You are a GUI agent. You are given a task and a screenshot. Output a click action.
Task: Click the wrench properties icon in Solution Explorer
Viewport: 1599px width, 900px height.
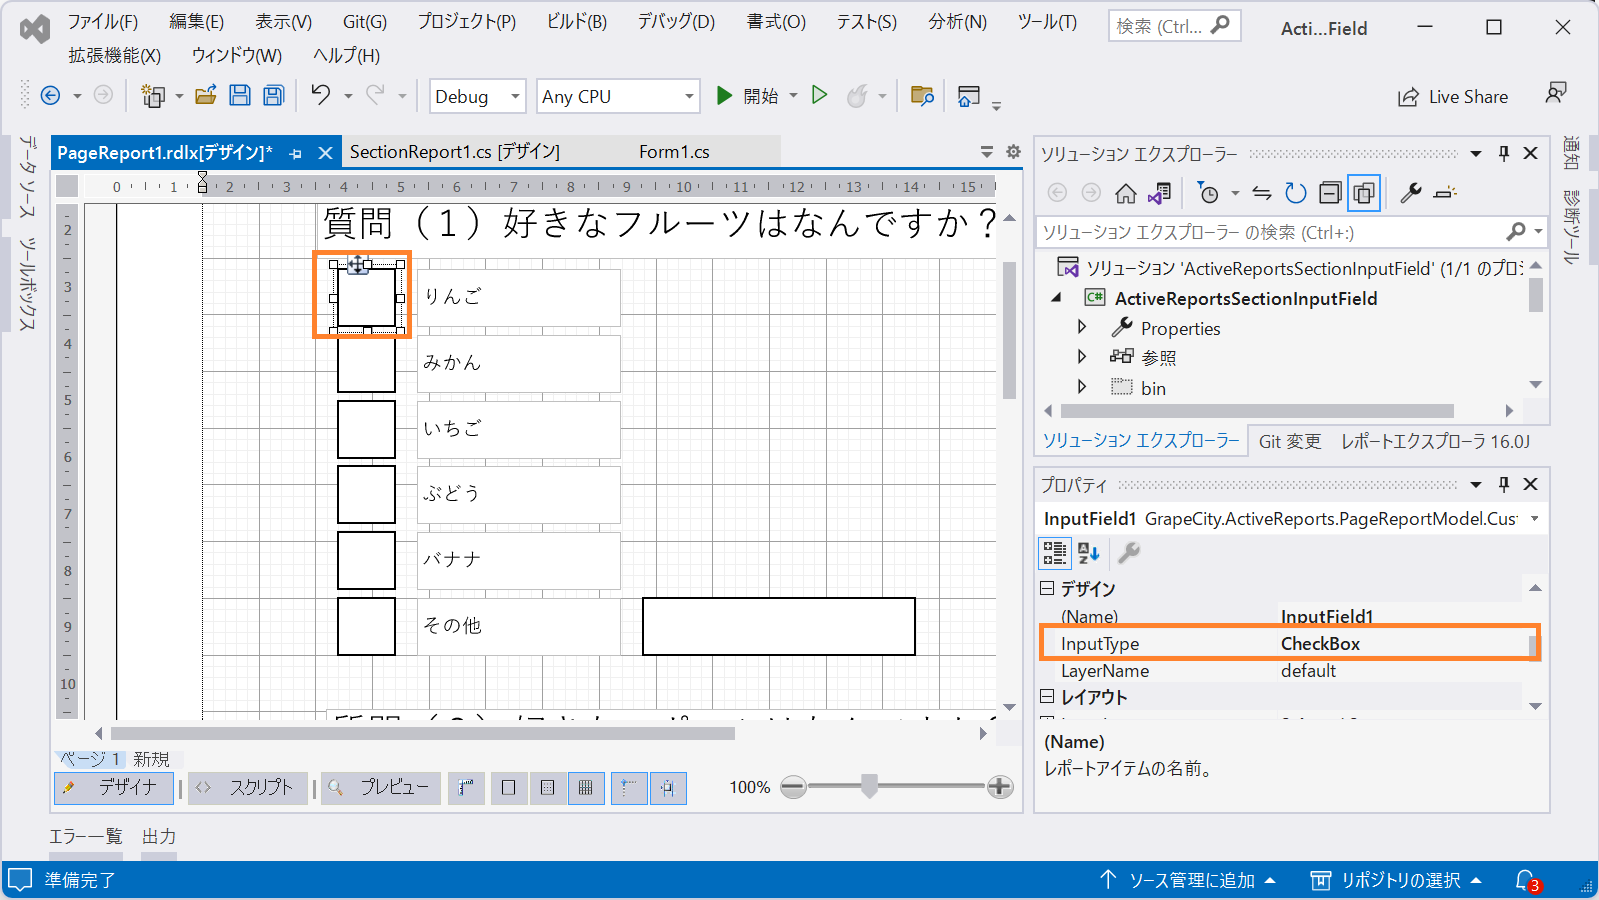[1411, 193]
